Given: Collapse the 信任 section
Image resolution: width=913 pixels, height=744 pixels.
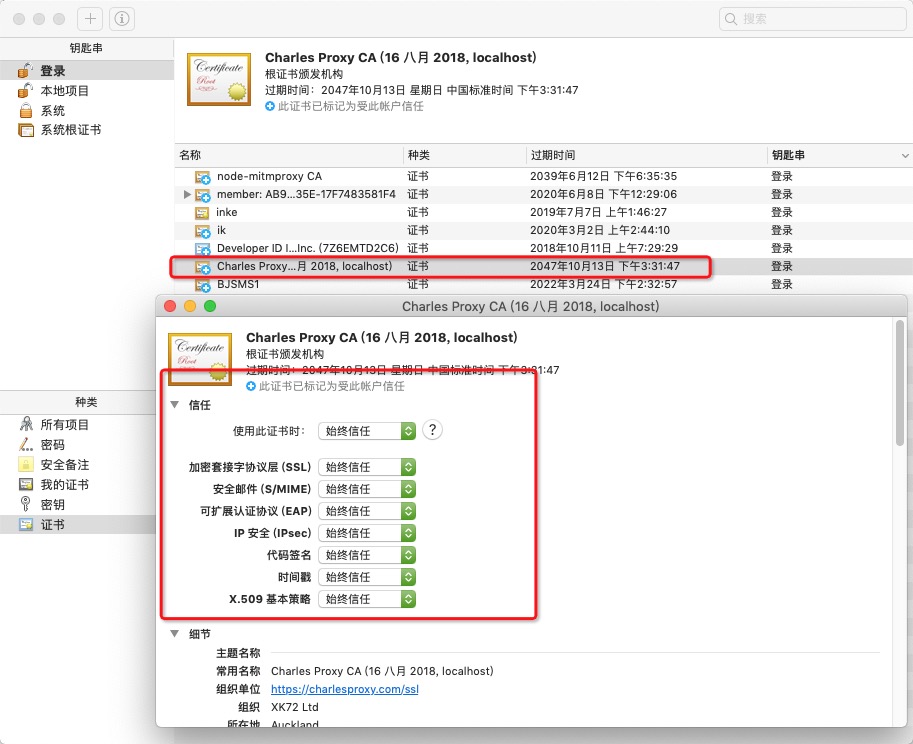Looking at the screenshot, I should pyautogui.click(x=175, y=404).
